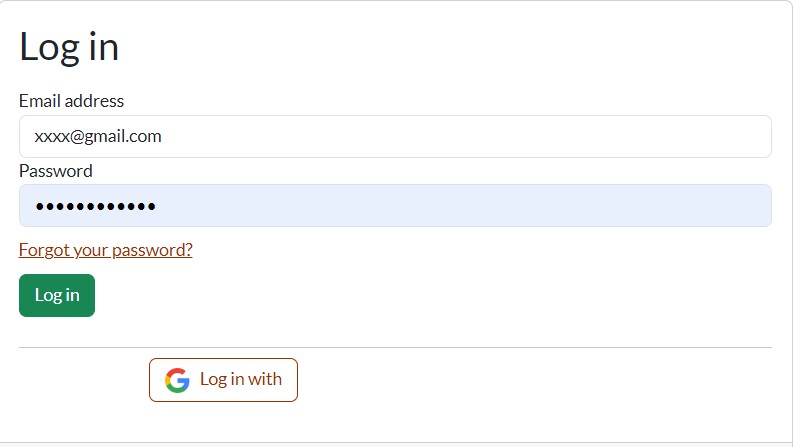Select the multicolored G icon
The height and width of the screenshot is (447, 793).
click(177, 380)
